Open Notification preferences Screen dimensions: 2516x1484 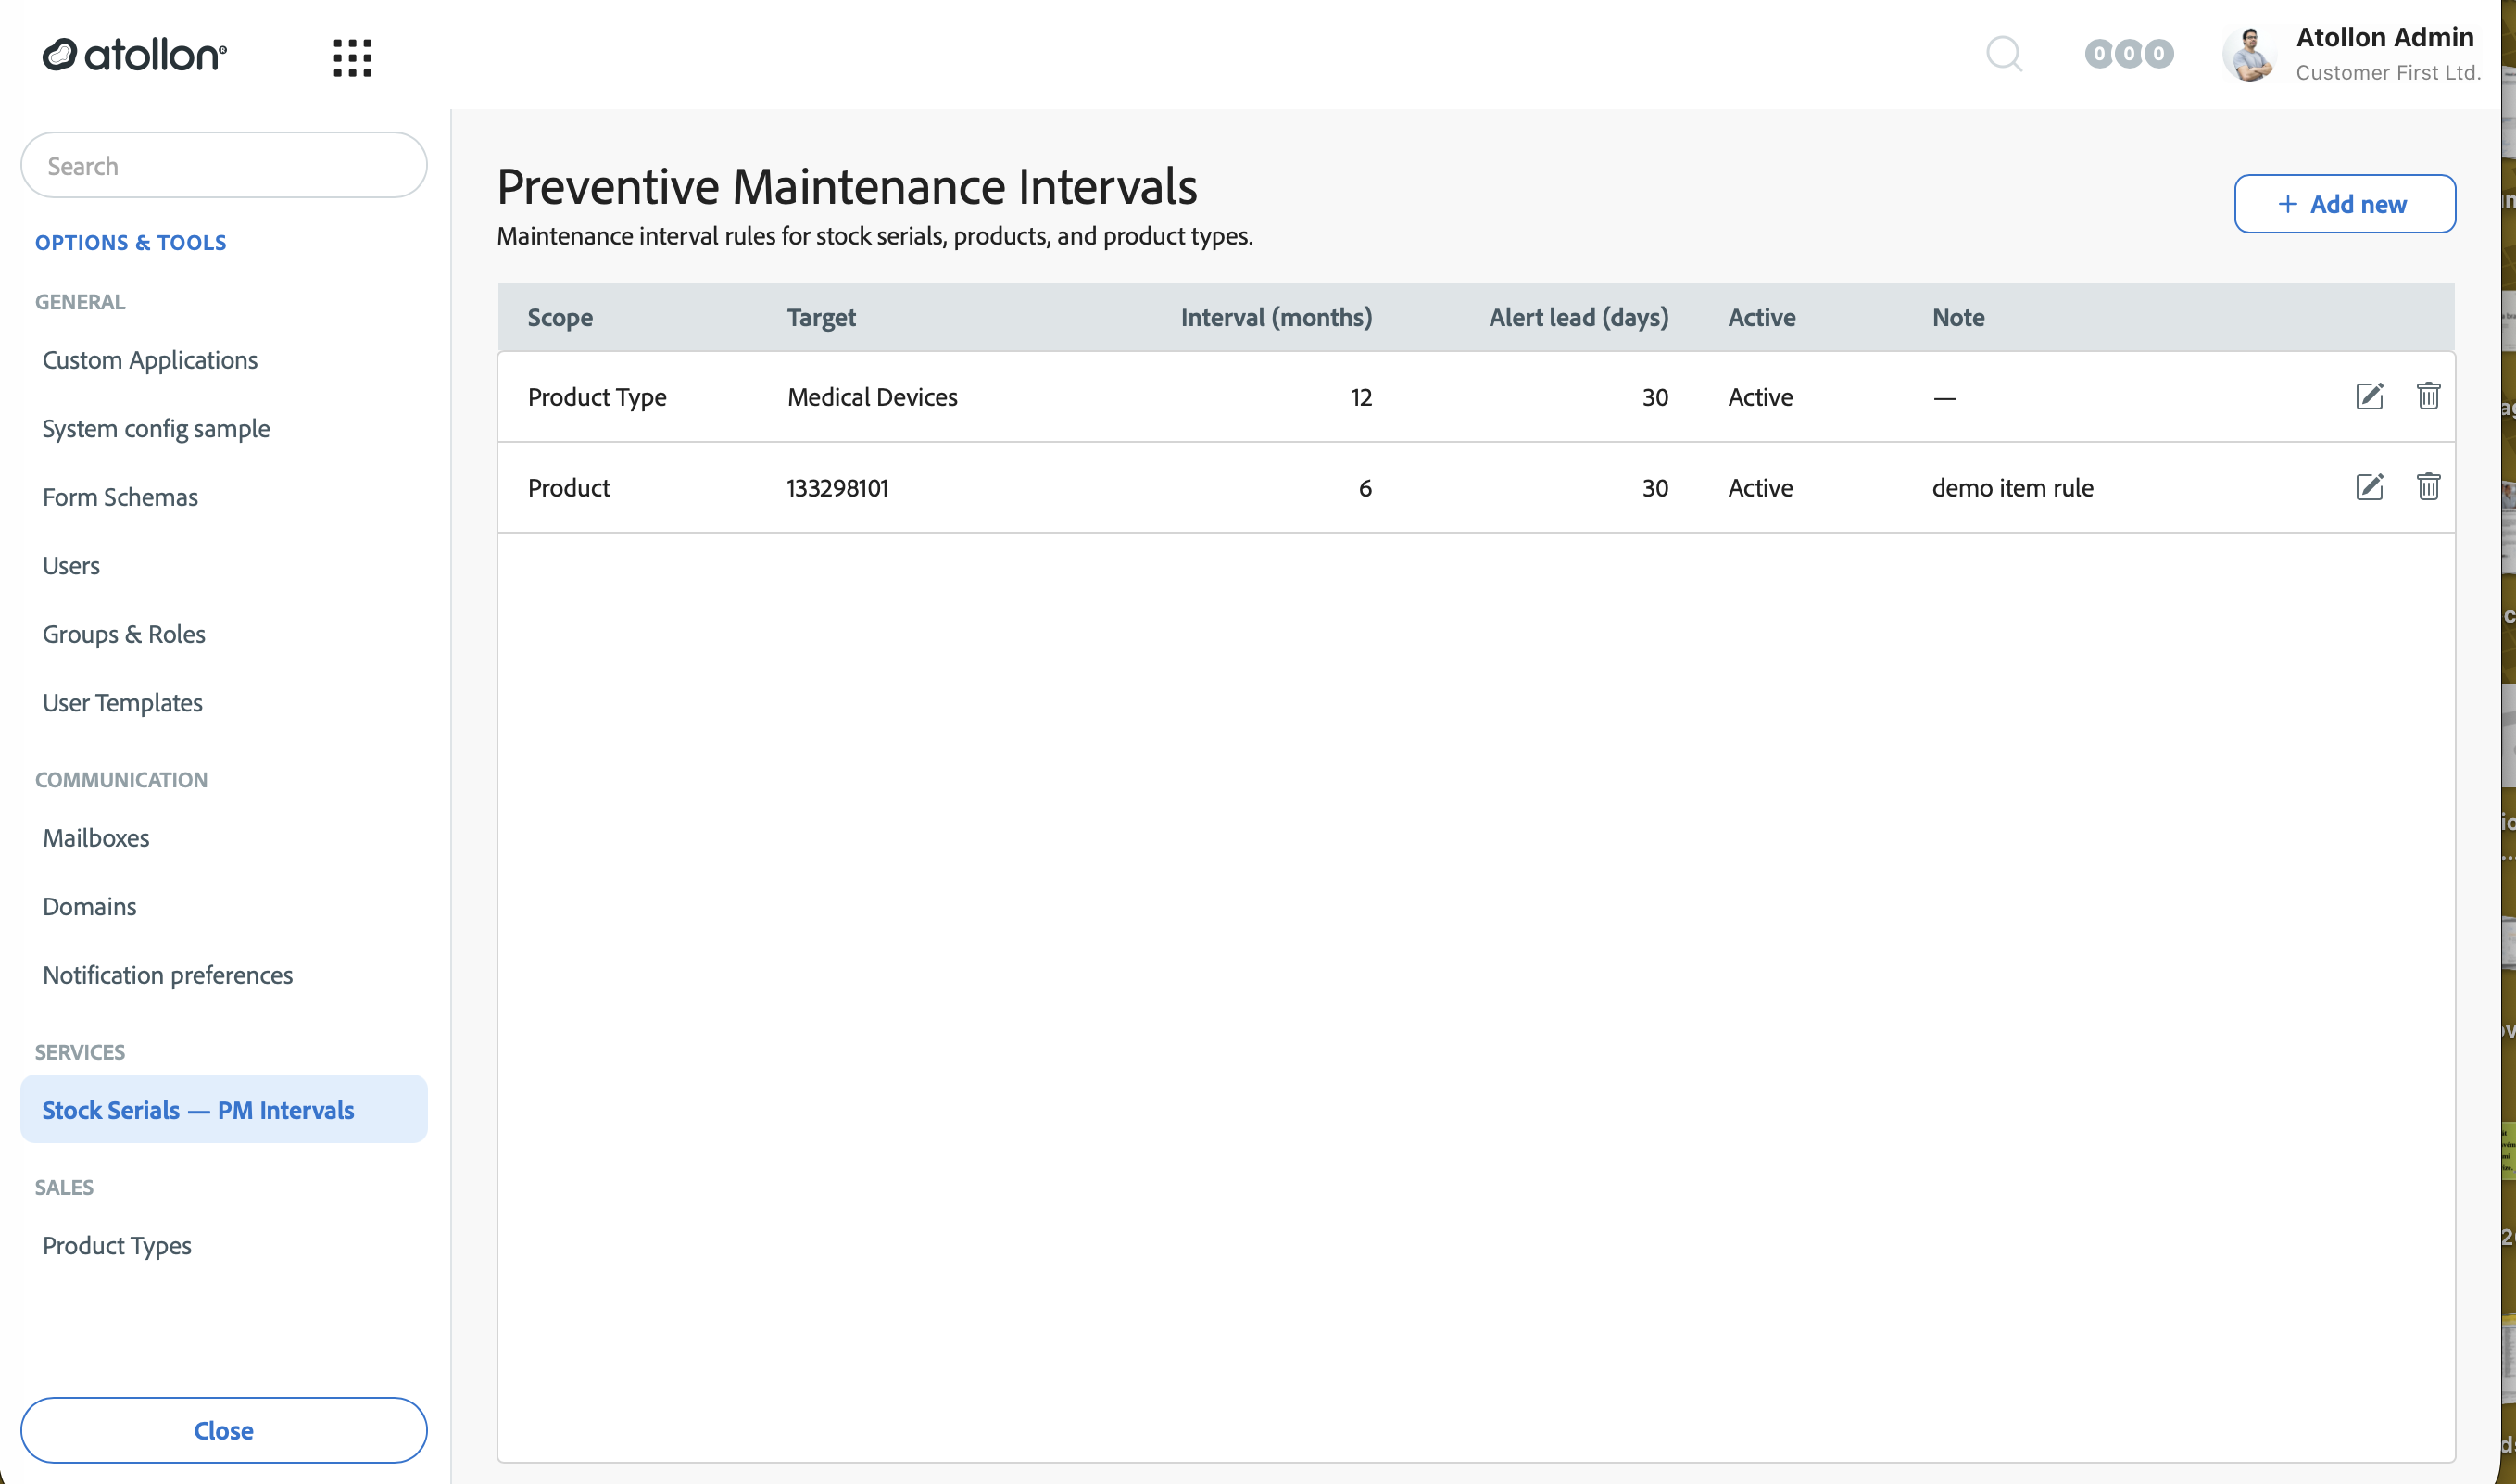click(x=168, y=975)
